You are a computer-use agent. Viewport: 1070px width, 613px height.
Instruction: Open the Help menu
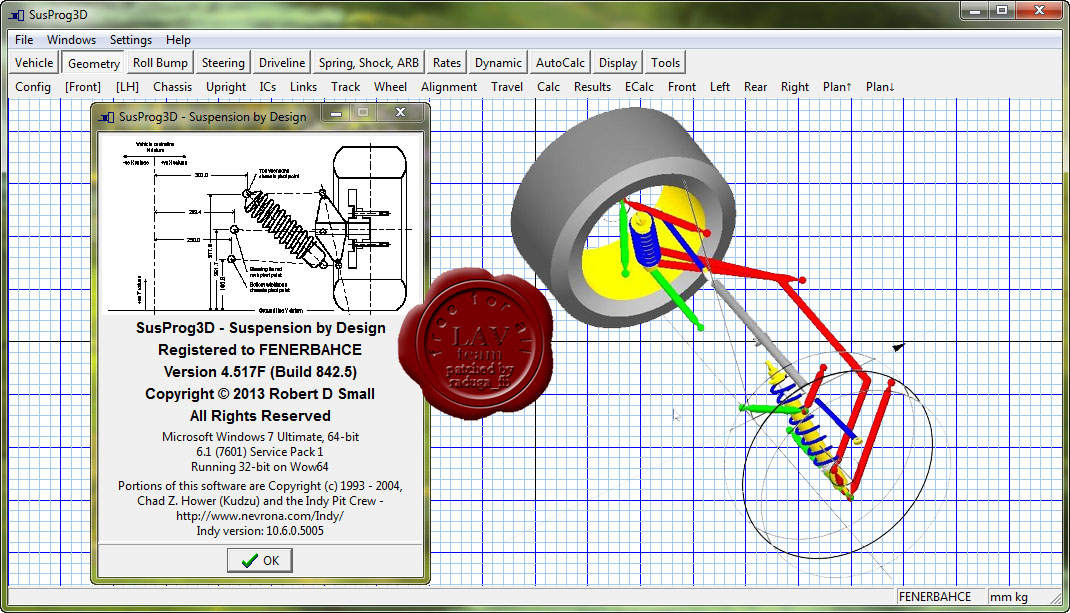(x=178, y=40)
